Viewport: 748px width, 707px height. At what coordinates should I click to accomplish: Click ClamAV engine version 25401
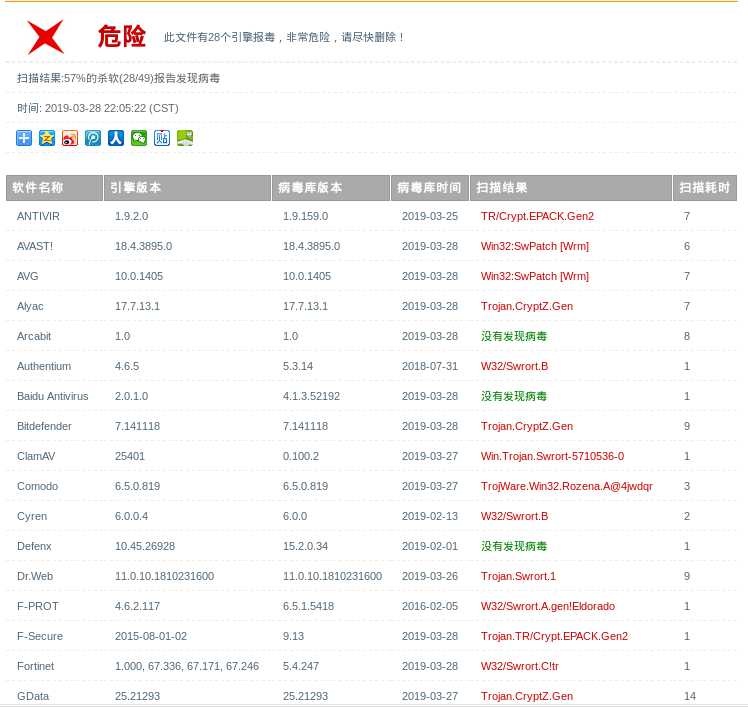pos(130,457)
